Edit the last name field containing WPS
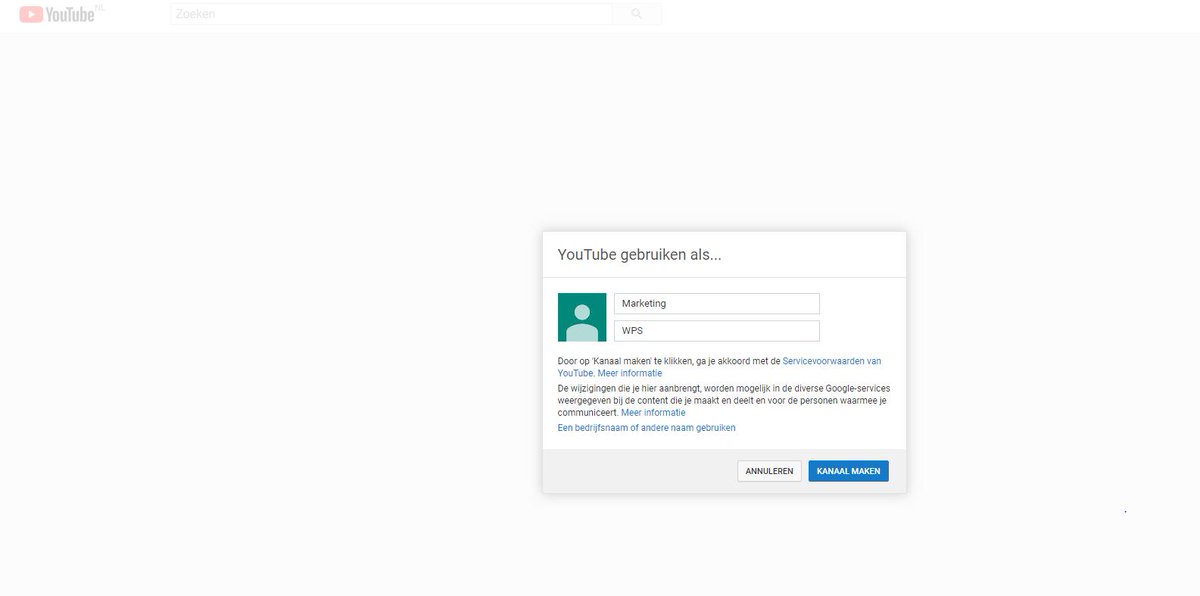 point(717,331)
